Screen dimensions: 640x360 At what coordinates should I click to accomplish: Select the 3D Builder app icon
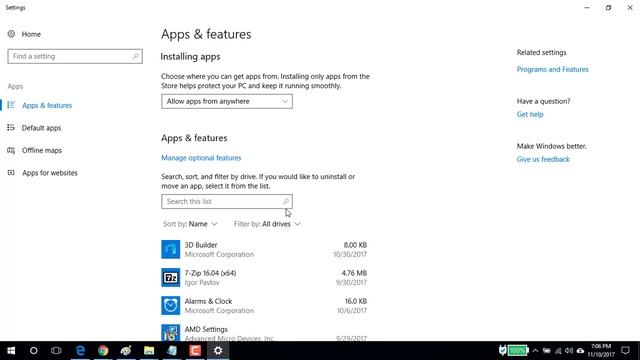[171, 249]
